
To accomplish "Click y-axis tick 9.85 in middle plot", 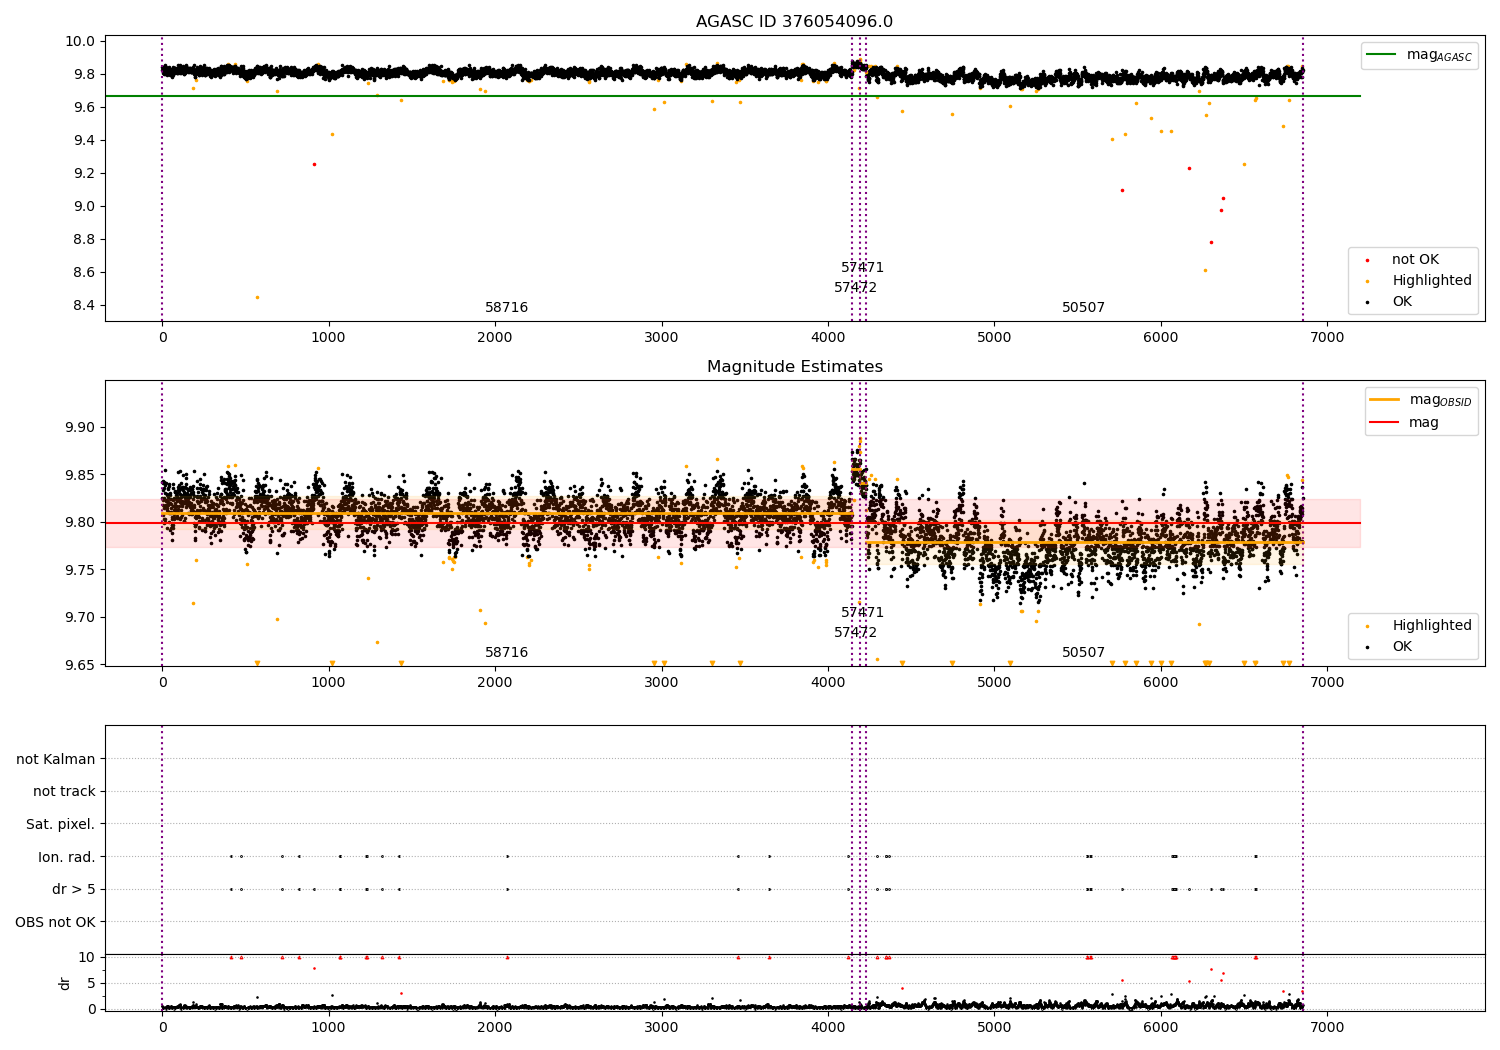I will pyautogui.click(x=82, y=475).
